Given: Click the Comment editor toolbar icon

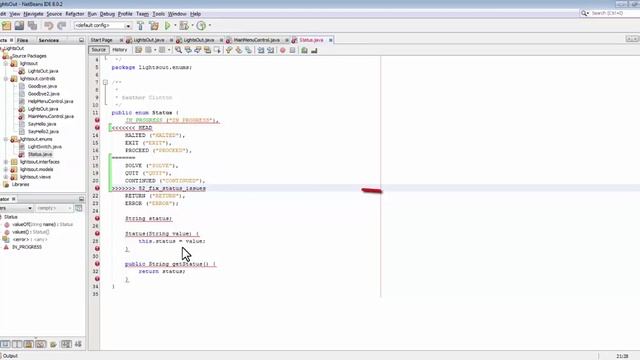Looking at the screenshot, I should tap(304, 50).
